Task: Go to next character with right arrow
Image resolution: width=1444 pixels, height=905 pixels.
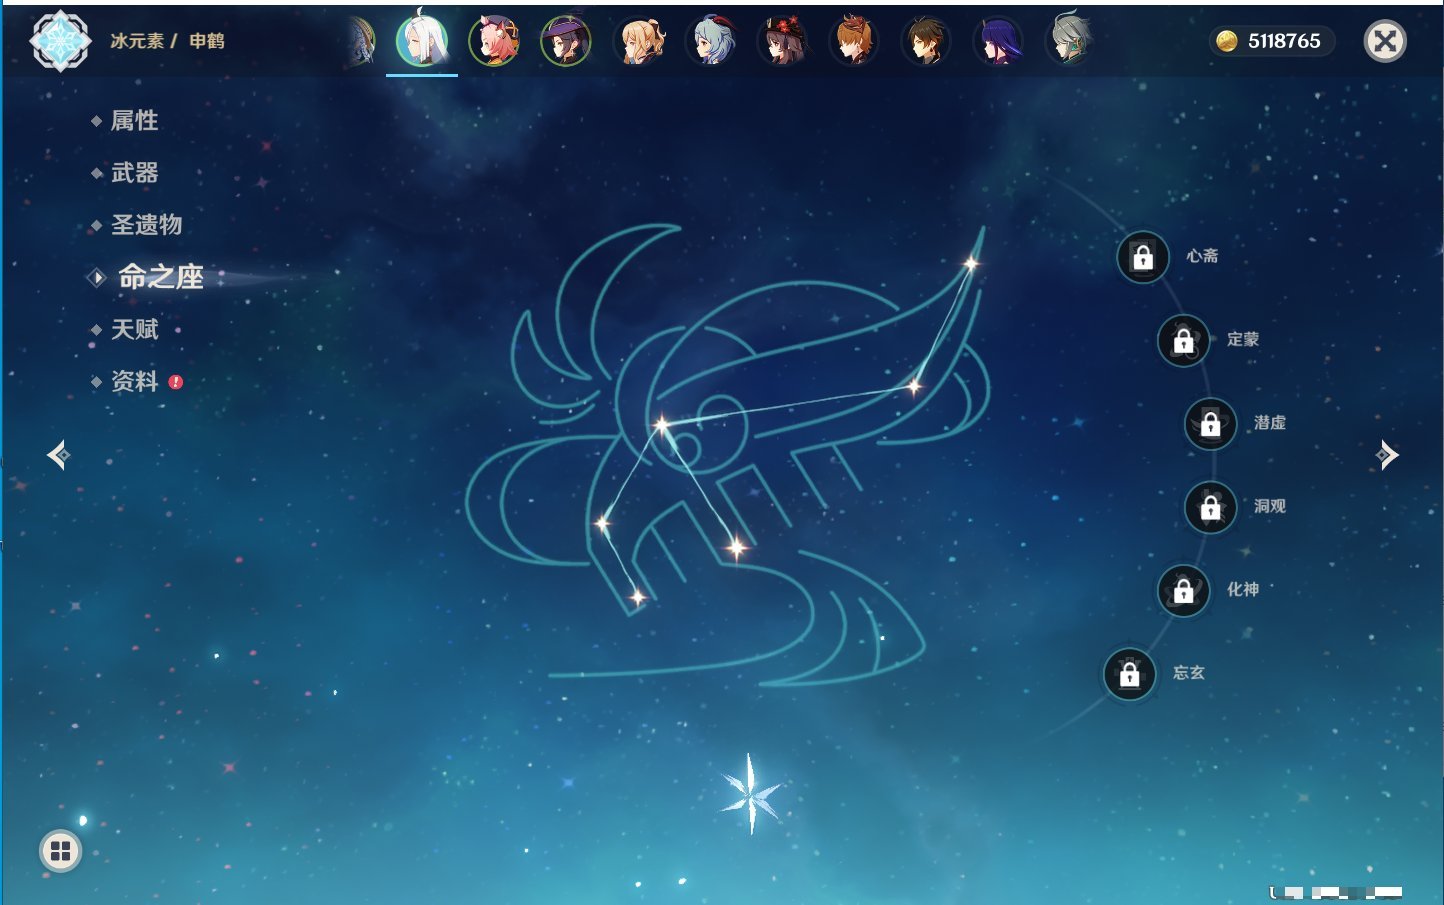Action: pos(1387,455)
